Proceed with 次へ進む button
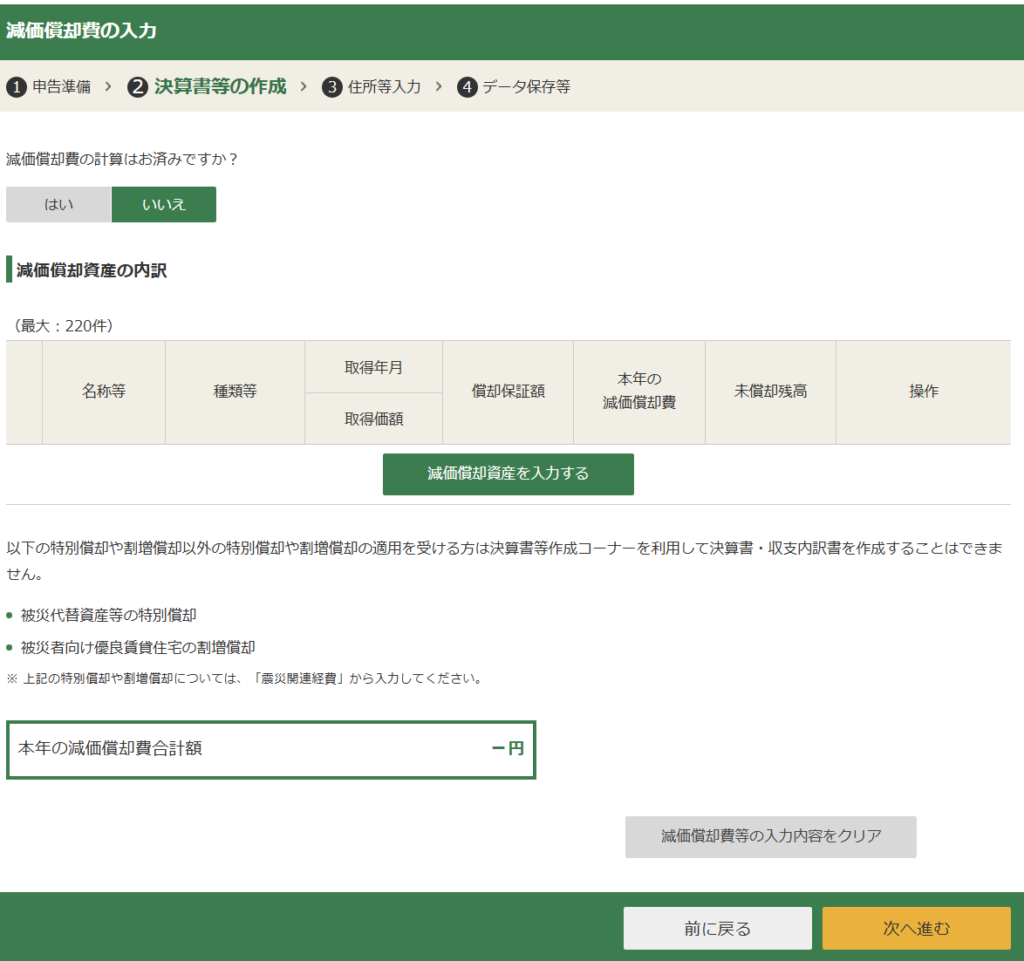The height and width of the screenshot is (961, 1024). click(916, 928)
